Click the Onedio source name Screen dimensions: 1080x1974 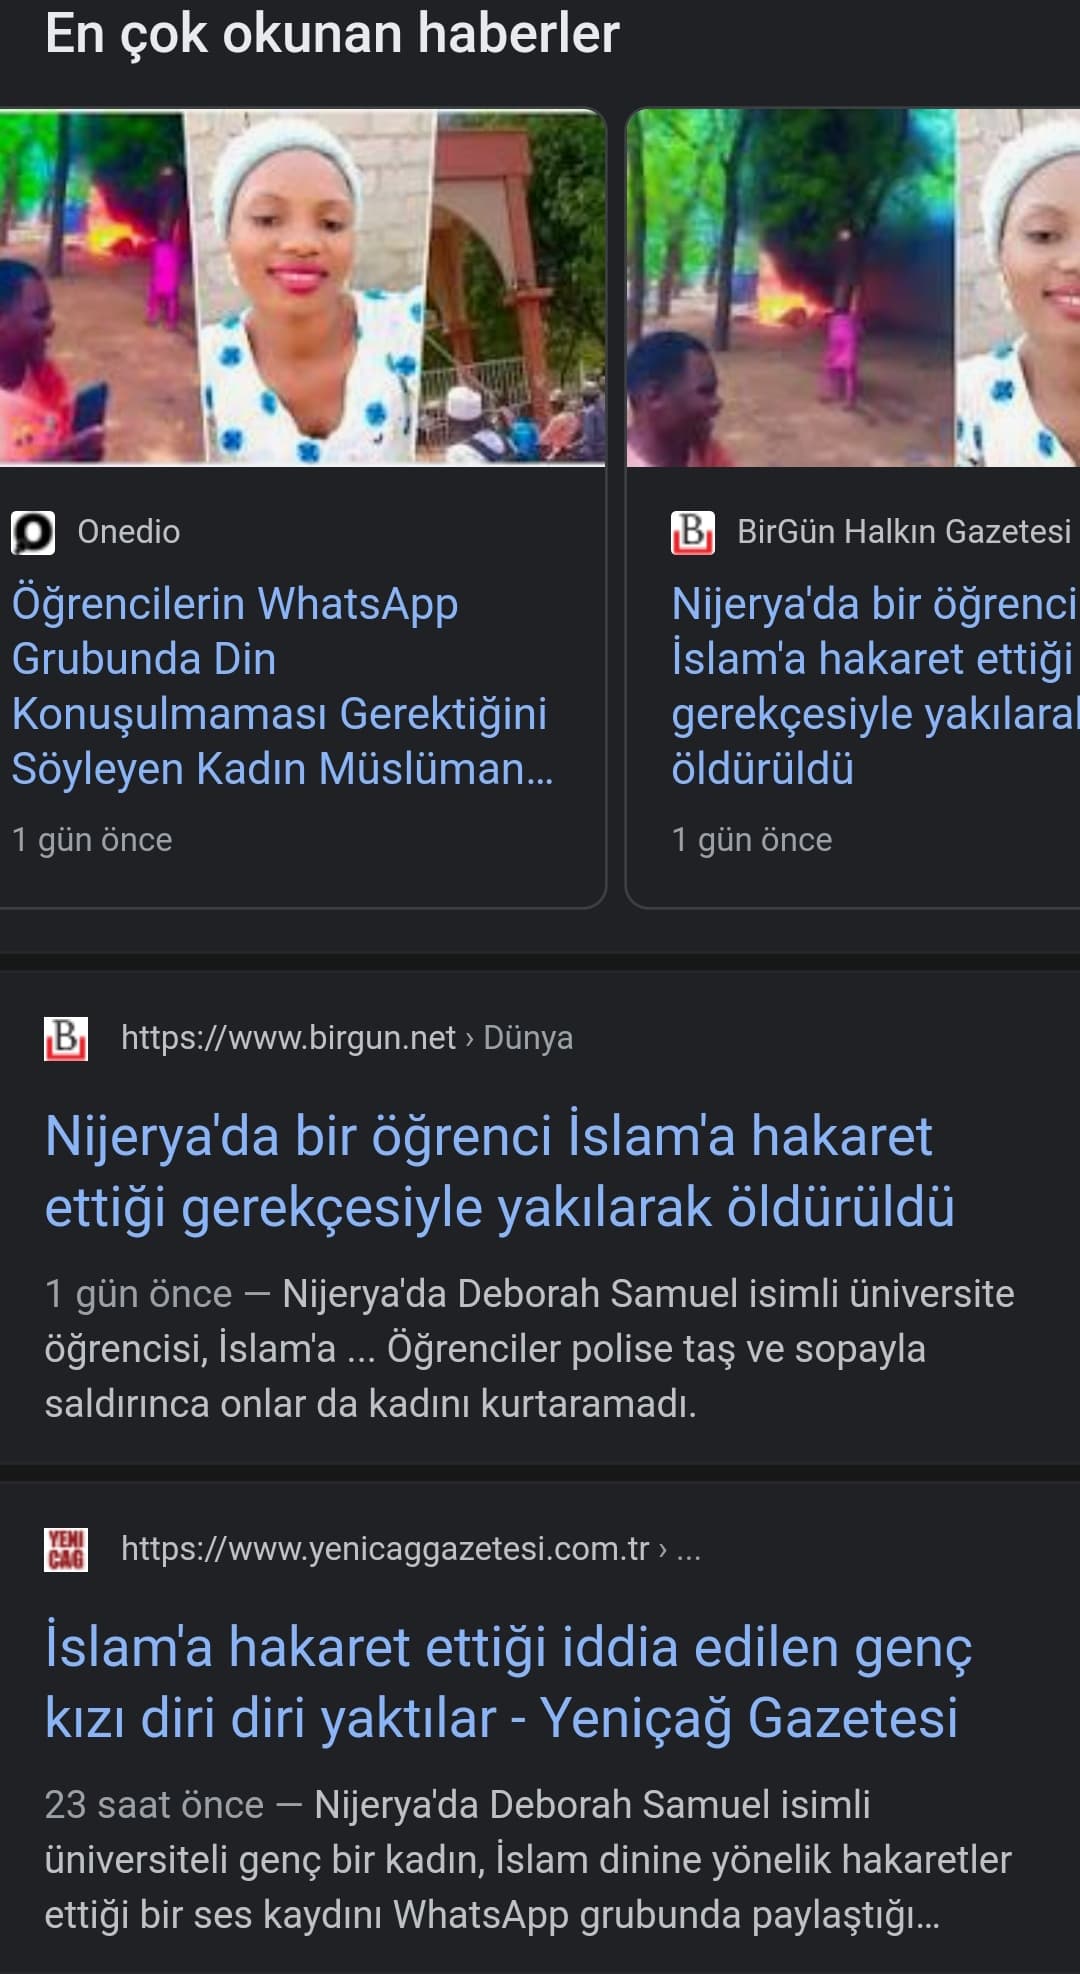(x=129, y=532)
